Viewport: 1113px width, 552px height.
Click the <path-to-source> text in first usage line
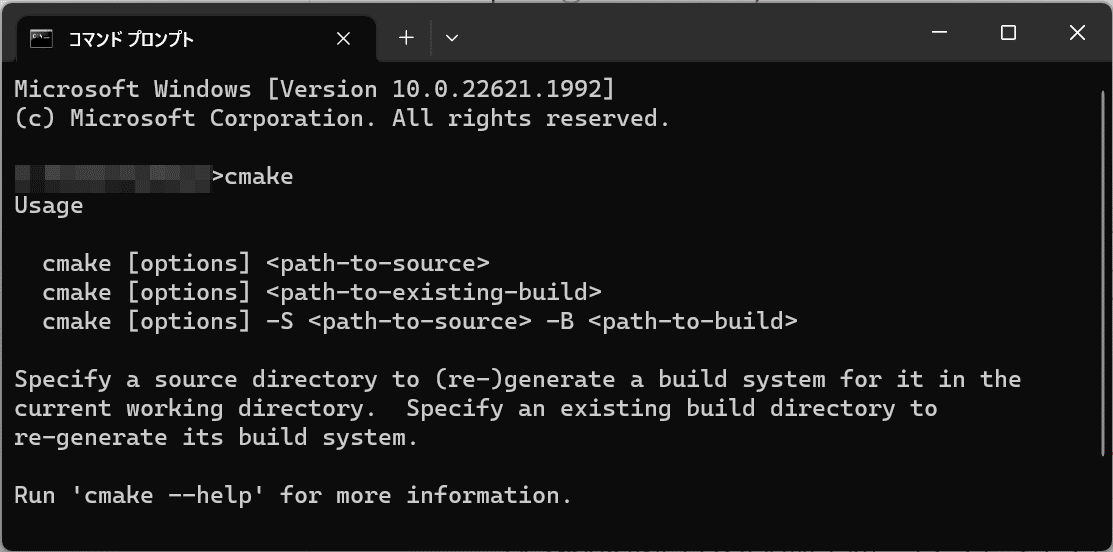coord(378,264)
